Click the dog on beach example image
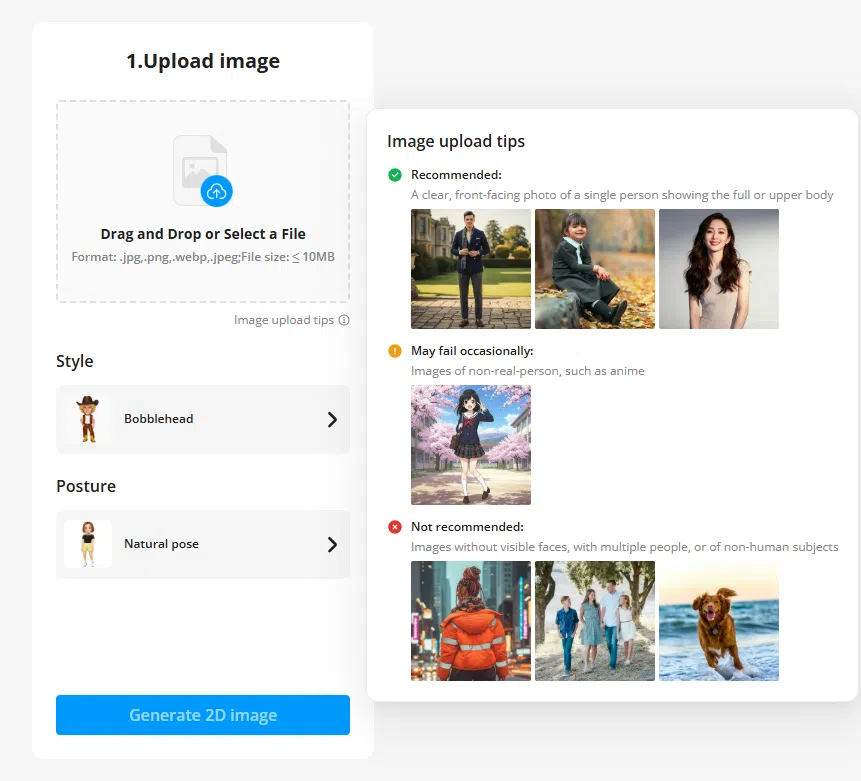Image resolution: width=861 pixels, height=781 pixels. tap(719, 621)
